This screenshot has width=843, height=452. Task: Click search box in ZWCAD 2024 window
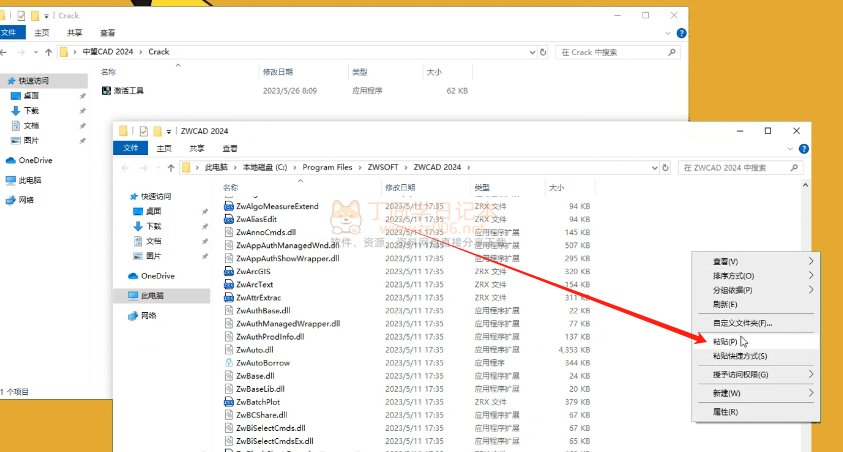coord(740,168)
